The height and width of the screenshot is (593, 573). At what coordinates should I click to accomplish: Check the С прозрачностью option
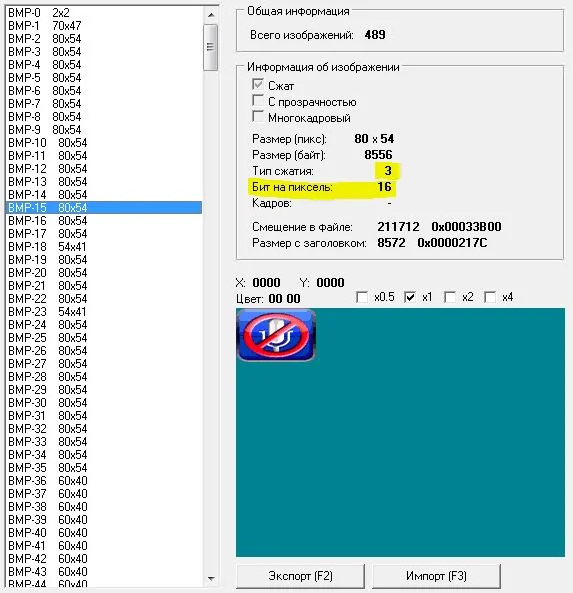tap(258, 100)
